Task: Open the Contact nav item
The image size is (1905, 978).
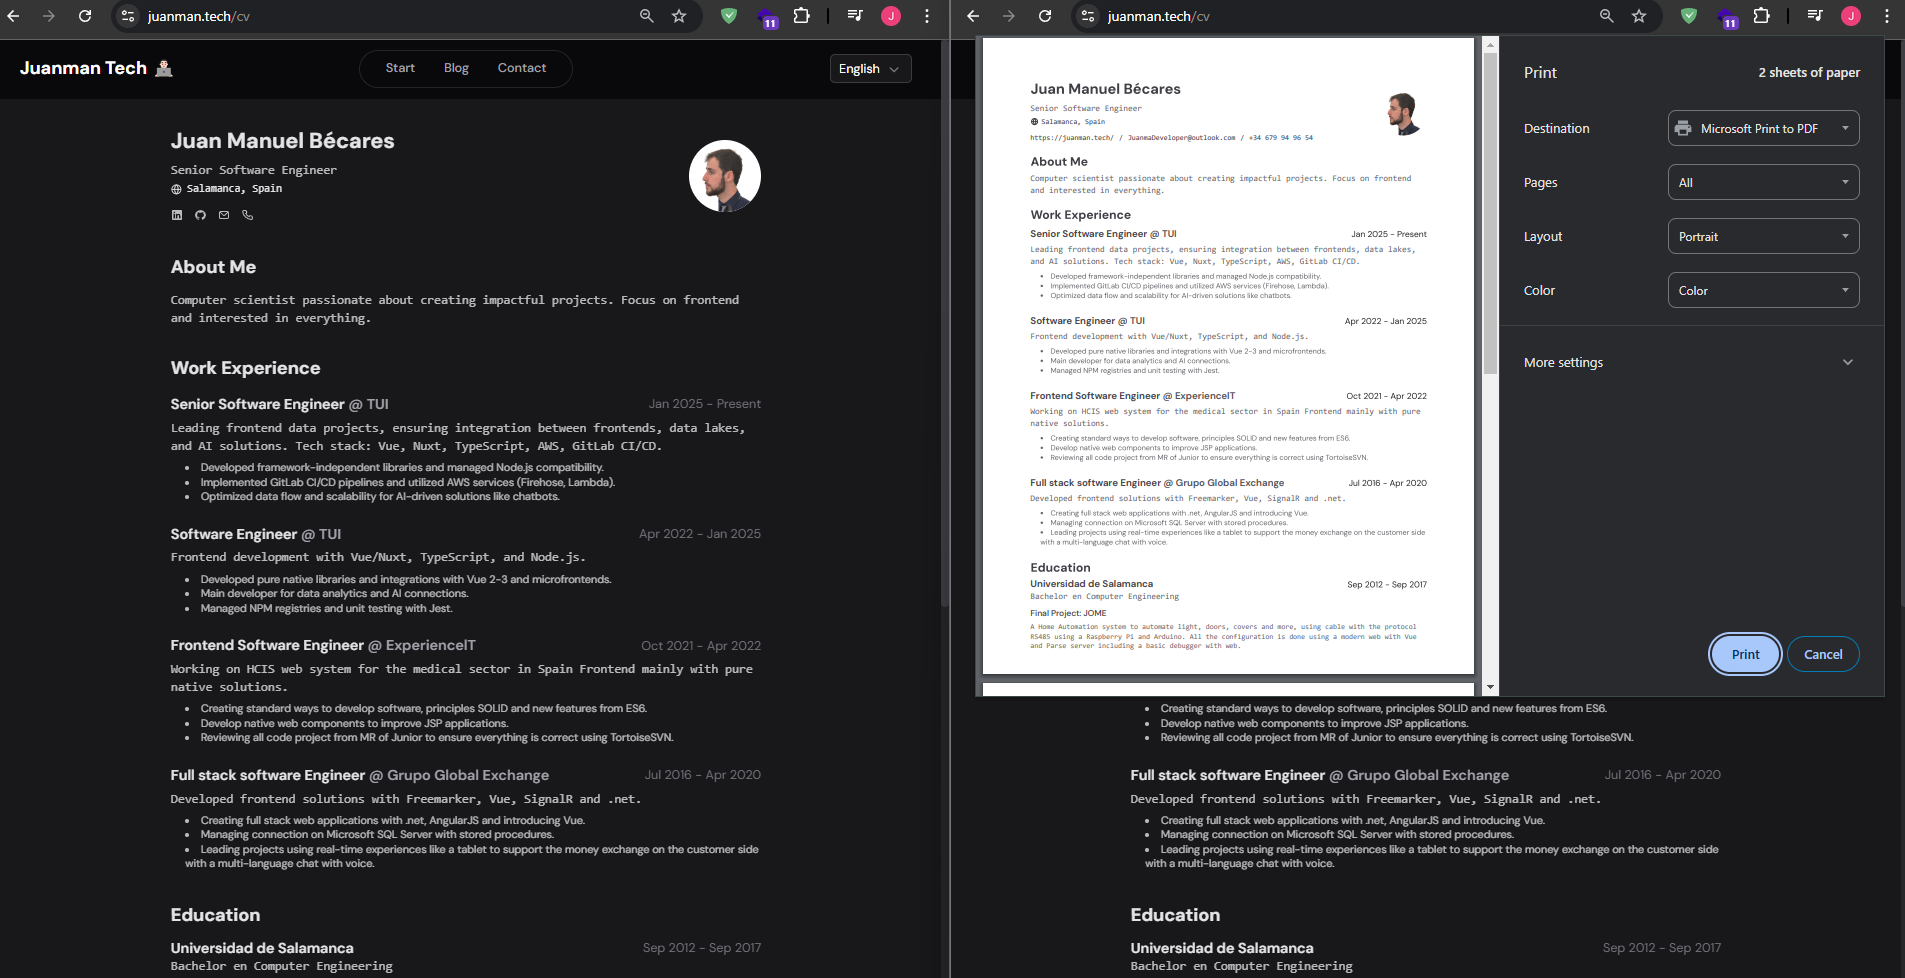Action: pos(522,68)
